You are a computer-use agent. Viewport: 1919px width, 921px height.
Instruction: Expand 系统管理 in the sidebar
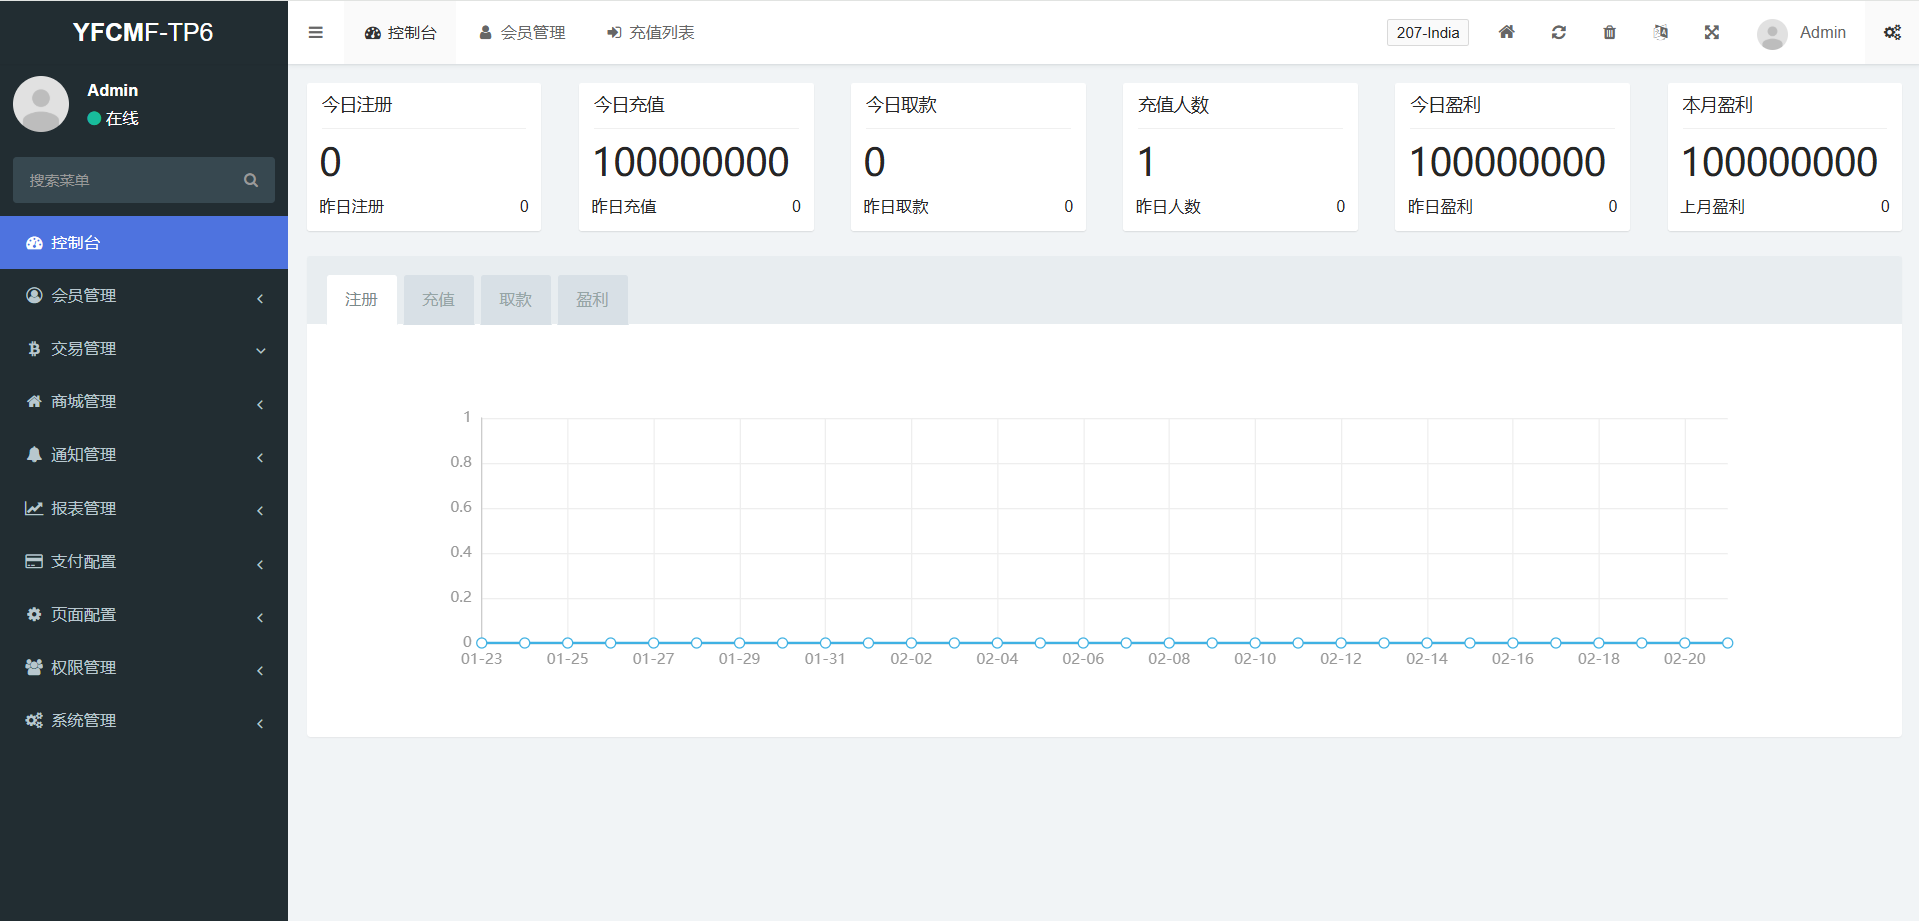(143, 721)
